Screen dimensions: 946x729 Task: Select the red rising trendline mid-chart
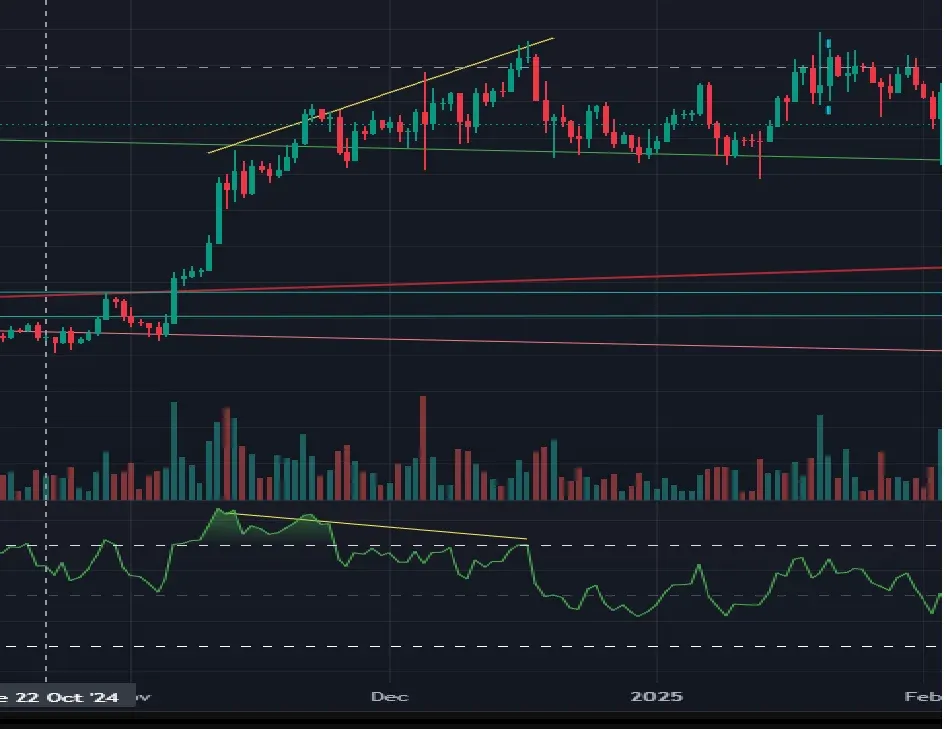(471, 282)
